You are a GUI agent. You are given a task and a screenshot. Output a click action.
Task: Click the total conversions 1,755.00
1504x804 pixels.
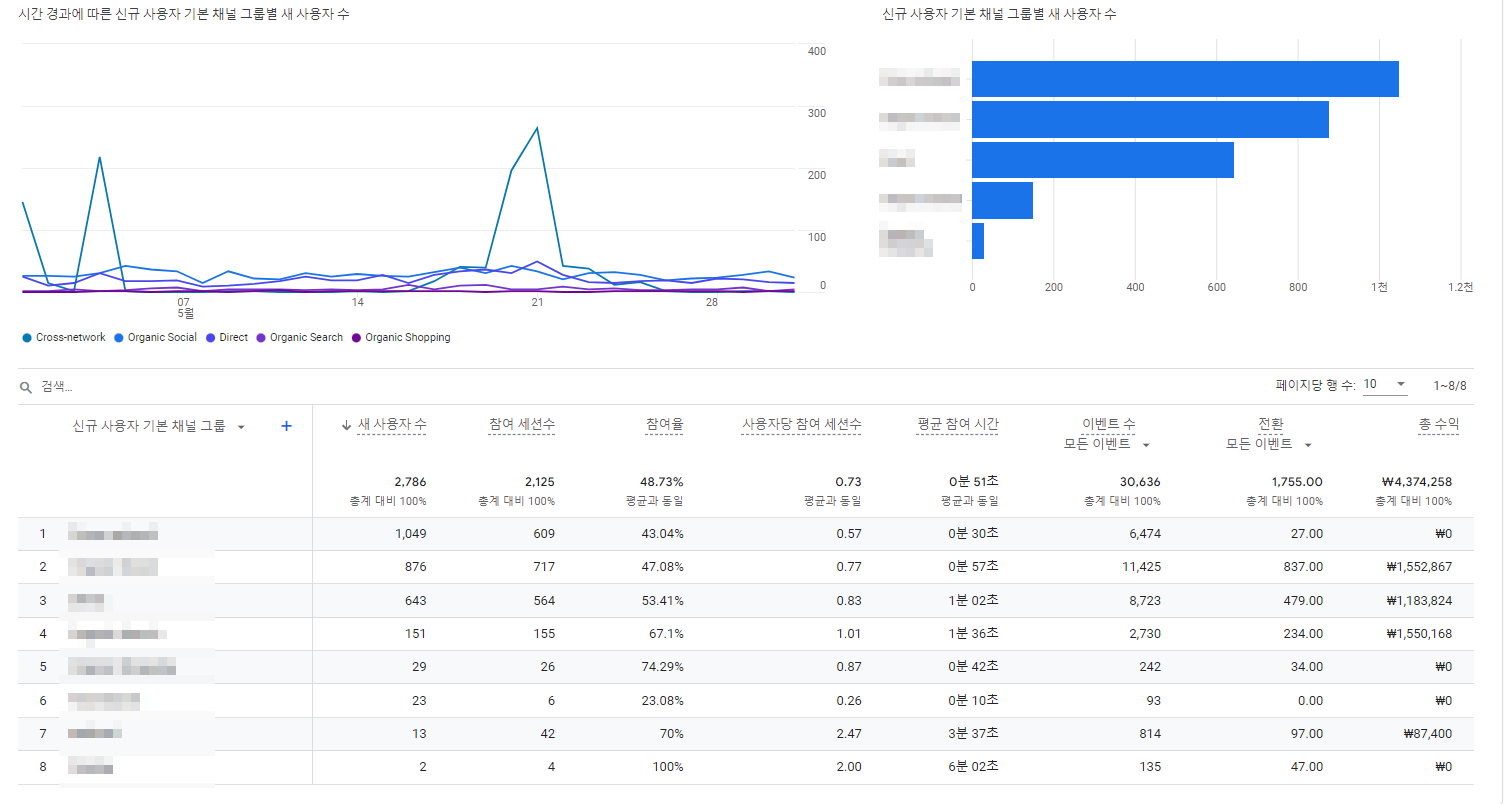(x=1297, y=482)
